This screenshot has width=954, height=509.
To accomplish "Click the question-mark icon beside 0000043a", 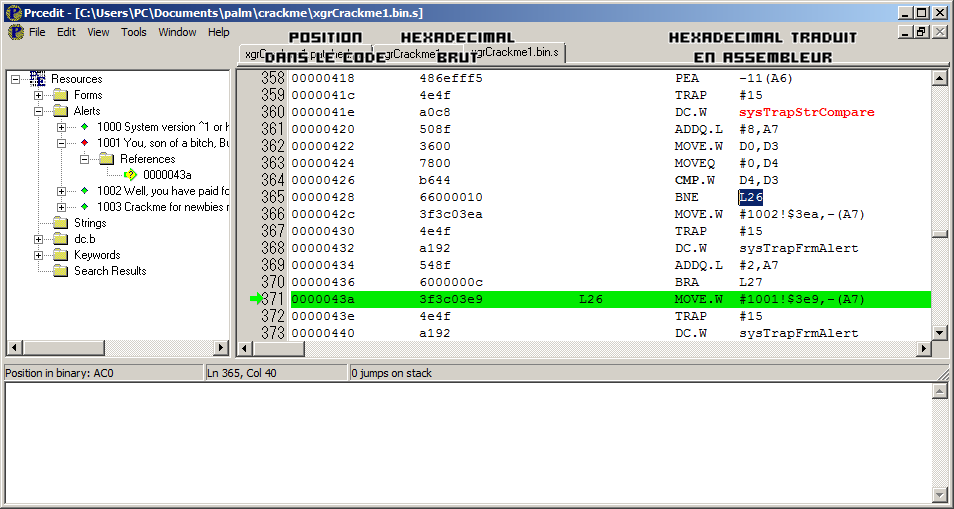I will pos(130,175).
